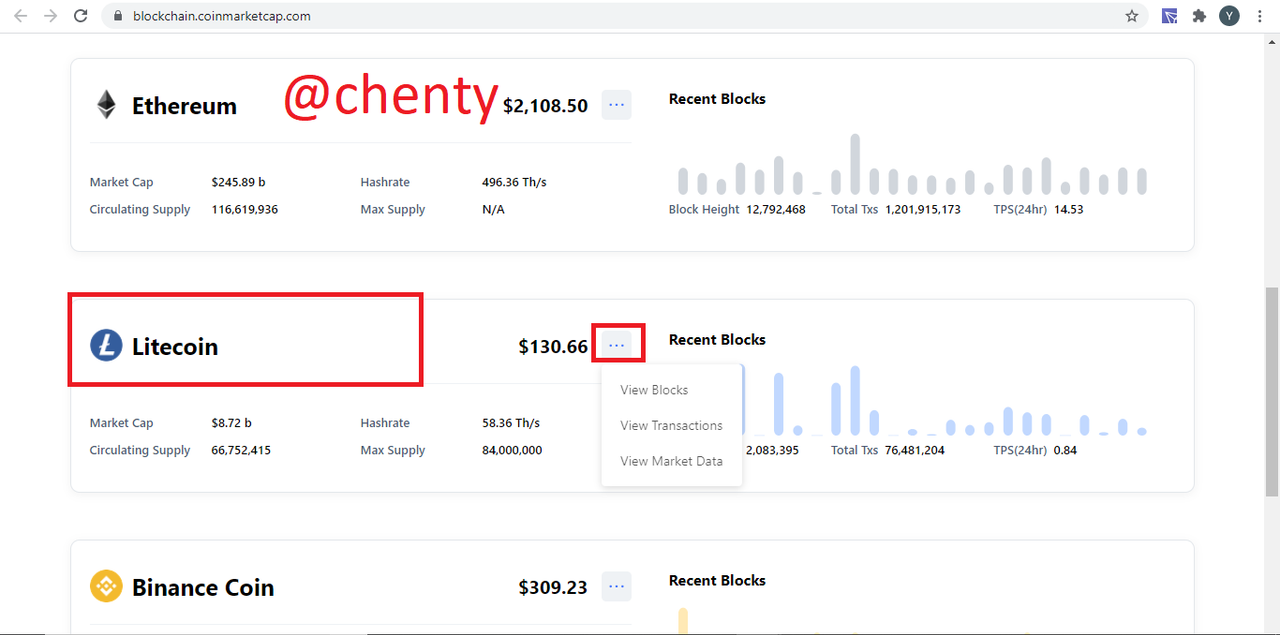Reload the page with the refresh icon
Screen dimensions: 1280x635
(x=82, y=16)
